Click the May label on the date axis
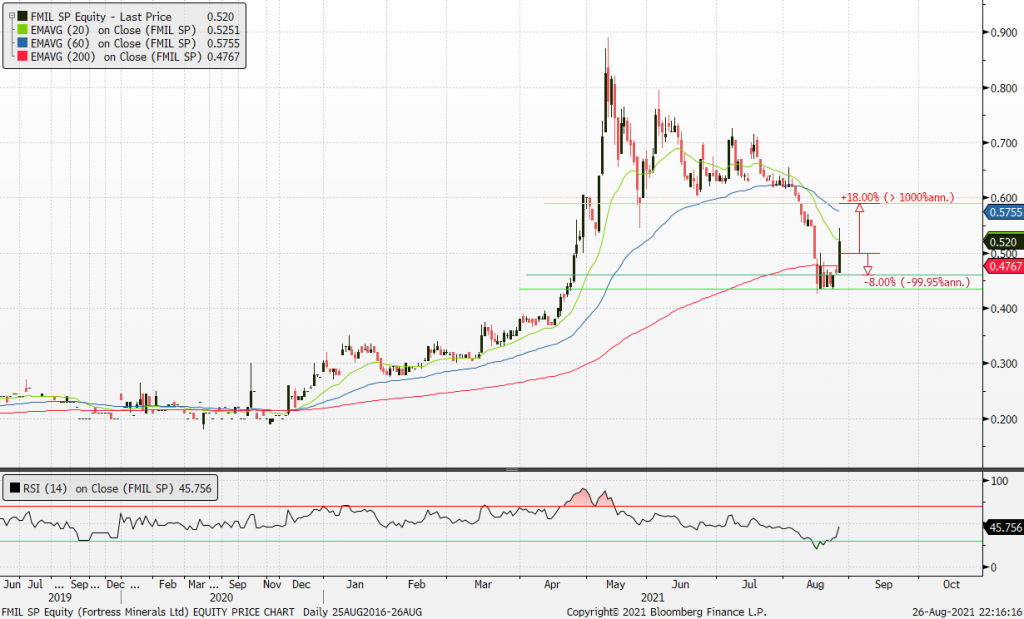The image size is (1024, 619). click(615, 584)
